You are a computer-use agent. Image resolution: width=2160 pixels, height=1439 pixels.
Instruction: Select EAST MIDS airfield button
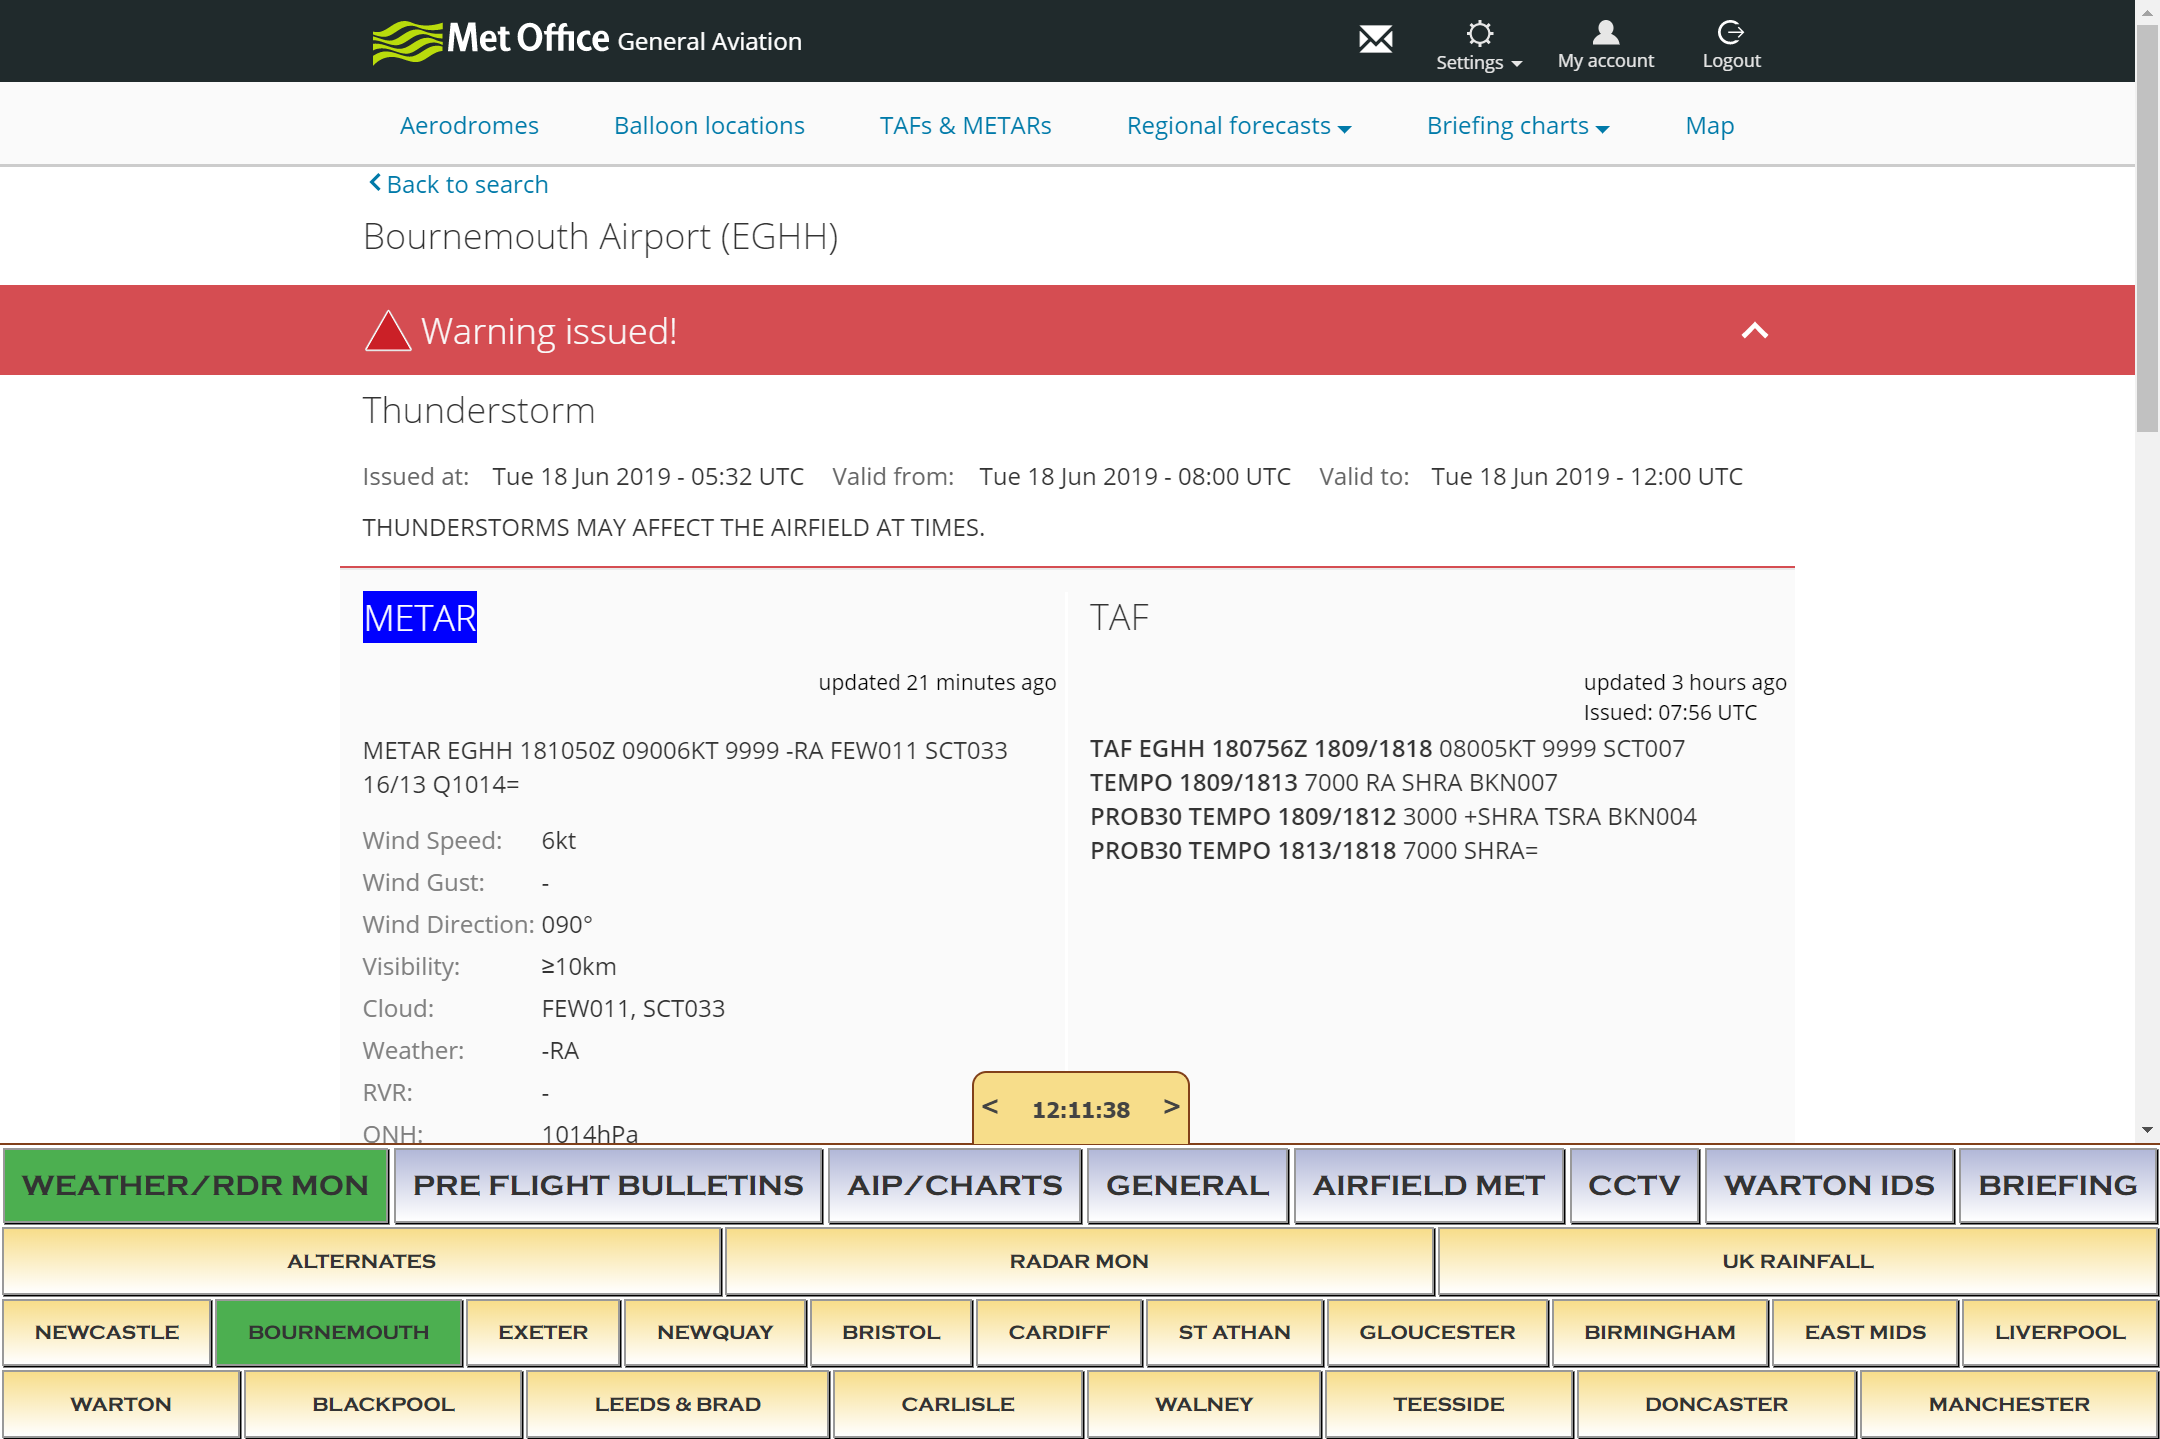1865,1333
